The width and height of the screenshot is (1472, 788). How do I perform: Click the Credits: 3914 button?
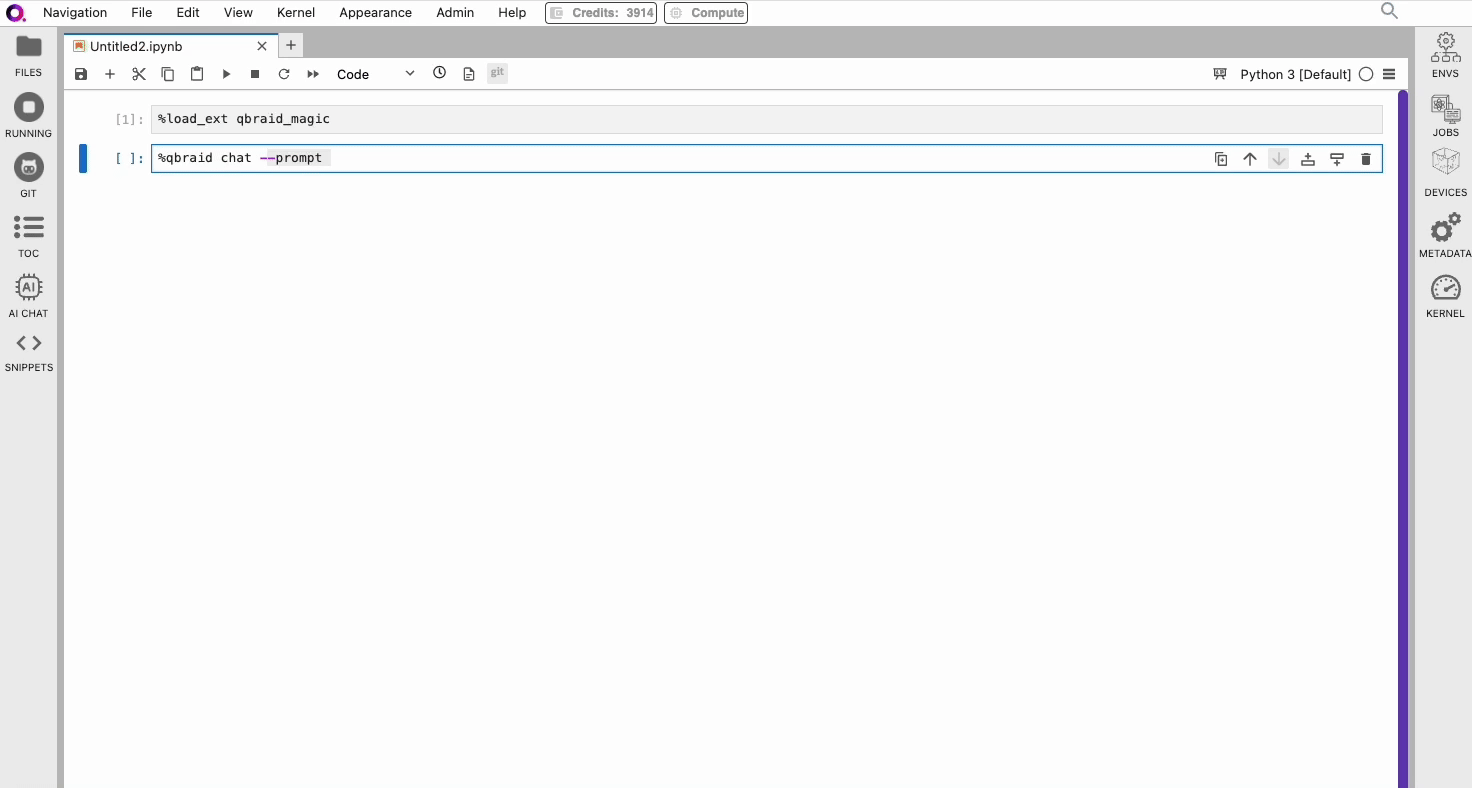pyautogui.click(x=601, y=13)
